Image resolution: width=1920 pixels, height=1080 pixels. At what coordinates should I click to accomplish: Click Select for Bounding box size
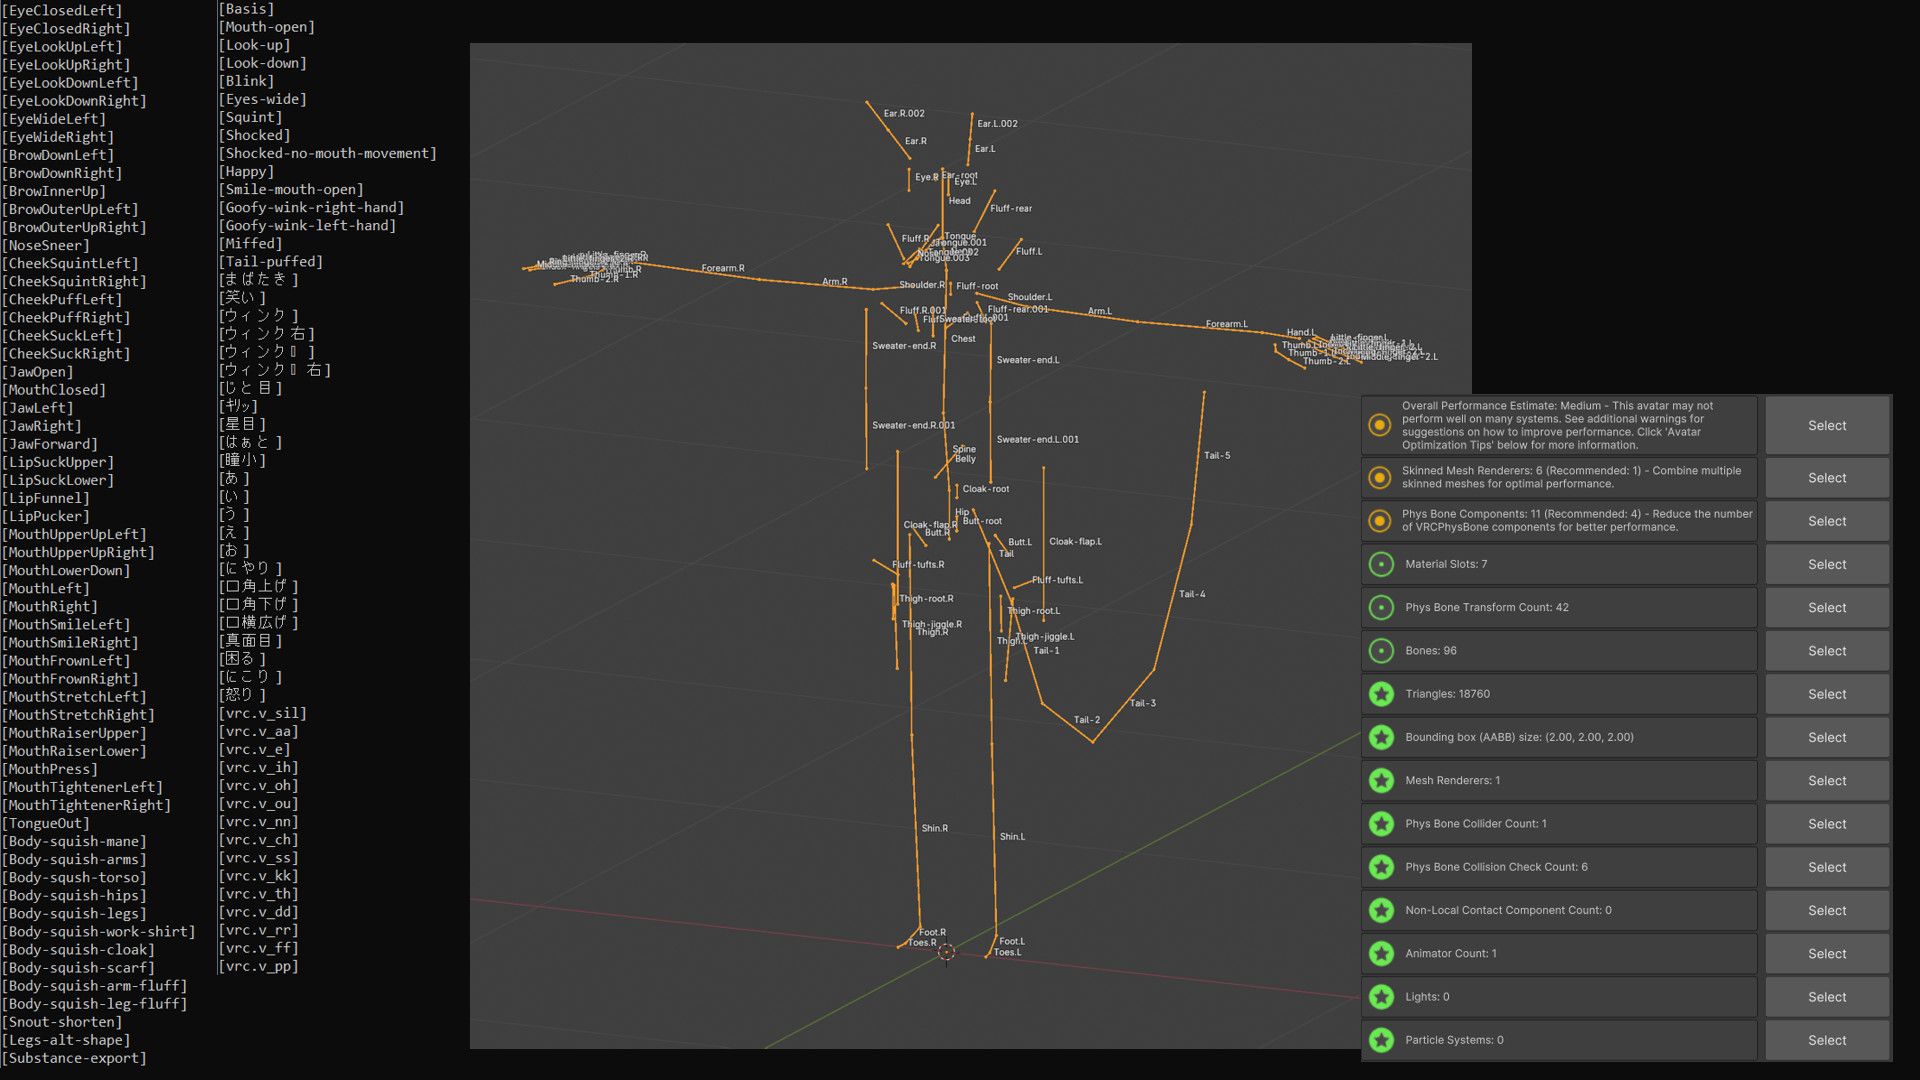click(1827, 737)
